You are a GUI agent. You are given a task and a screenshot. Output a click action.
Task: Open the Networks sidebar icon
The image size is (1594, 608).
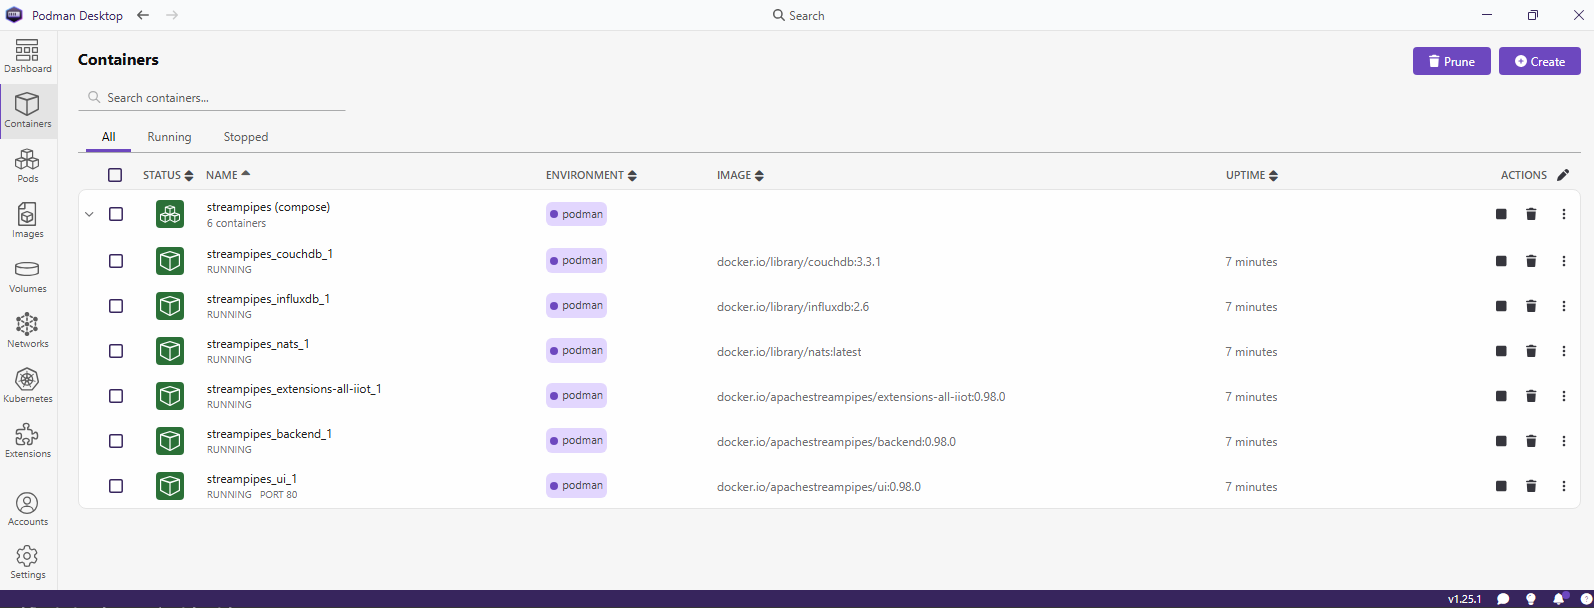[27, 330]
